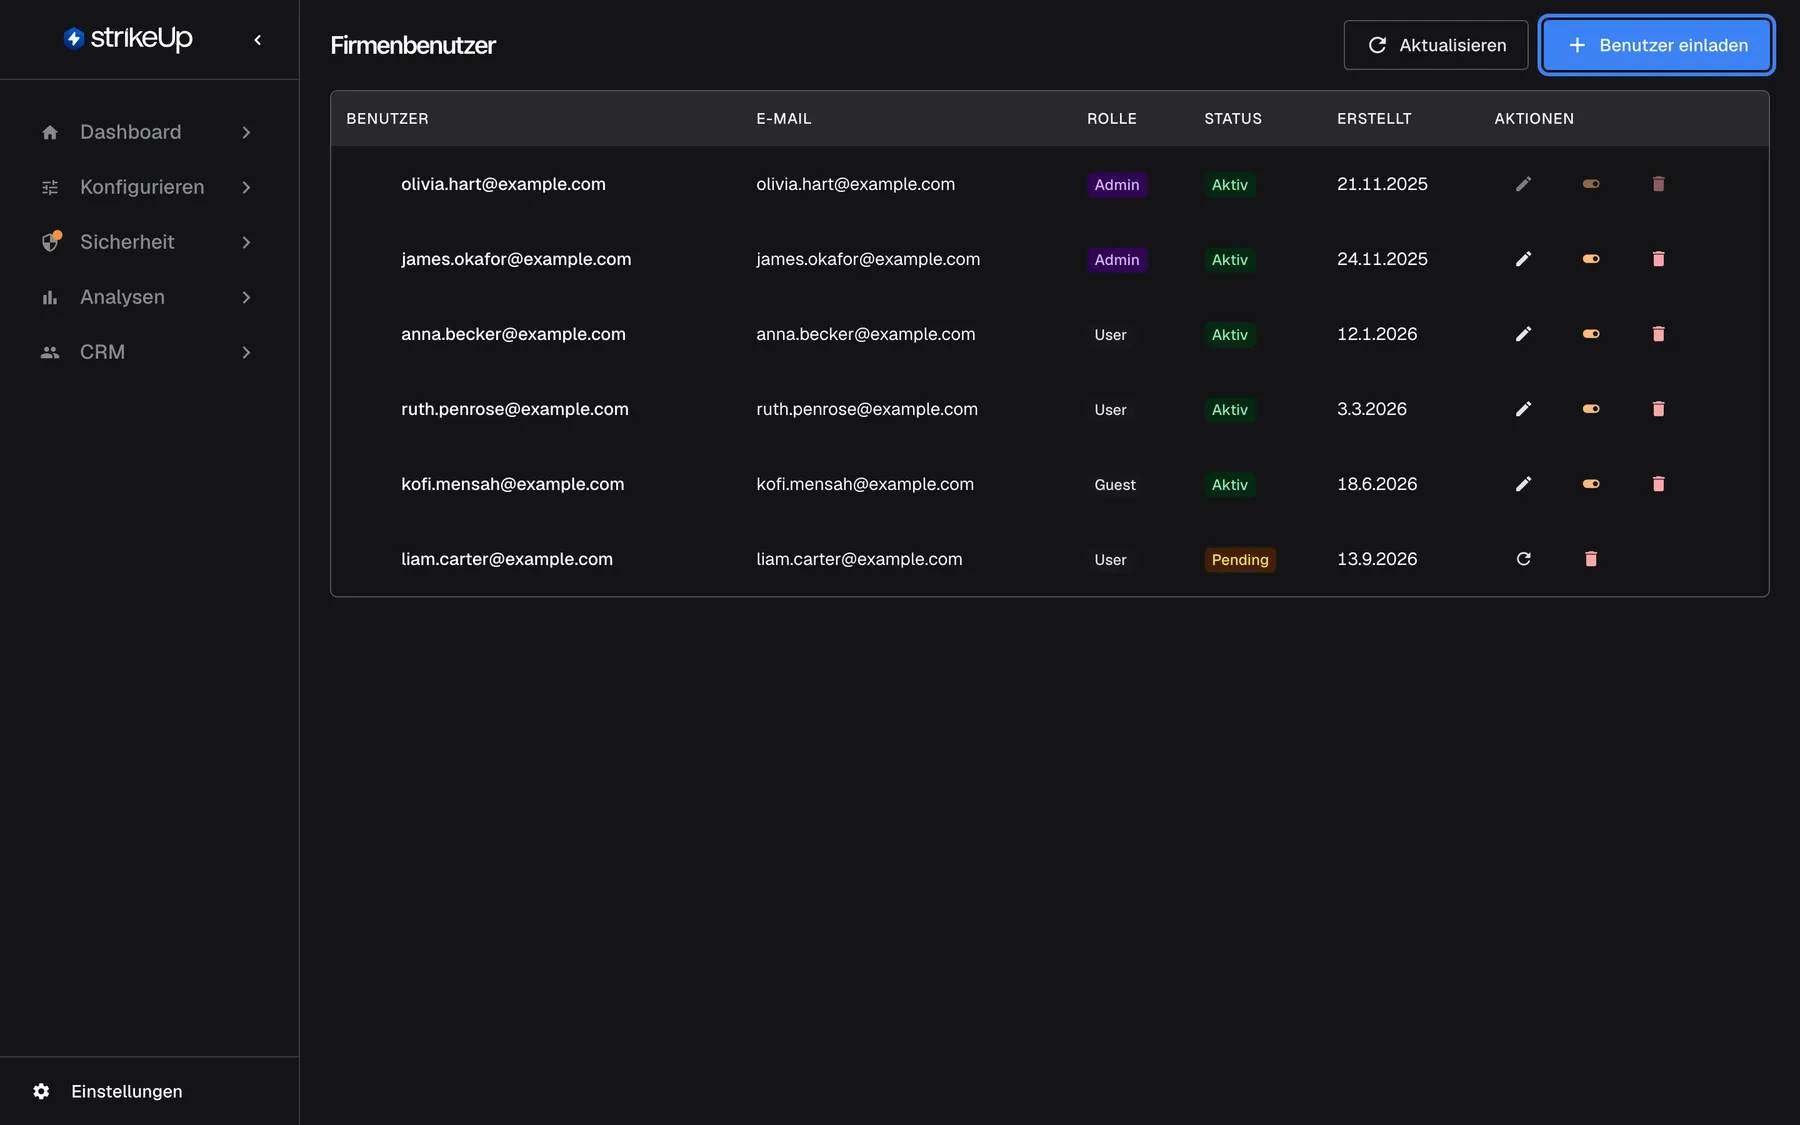This screenshot has height=1125, width=1800.
Task: Expand the Sicherheit section chevron
Action: pyautogui.click(x=246, y=242)
